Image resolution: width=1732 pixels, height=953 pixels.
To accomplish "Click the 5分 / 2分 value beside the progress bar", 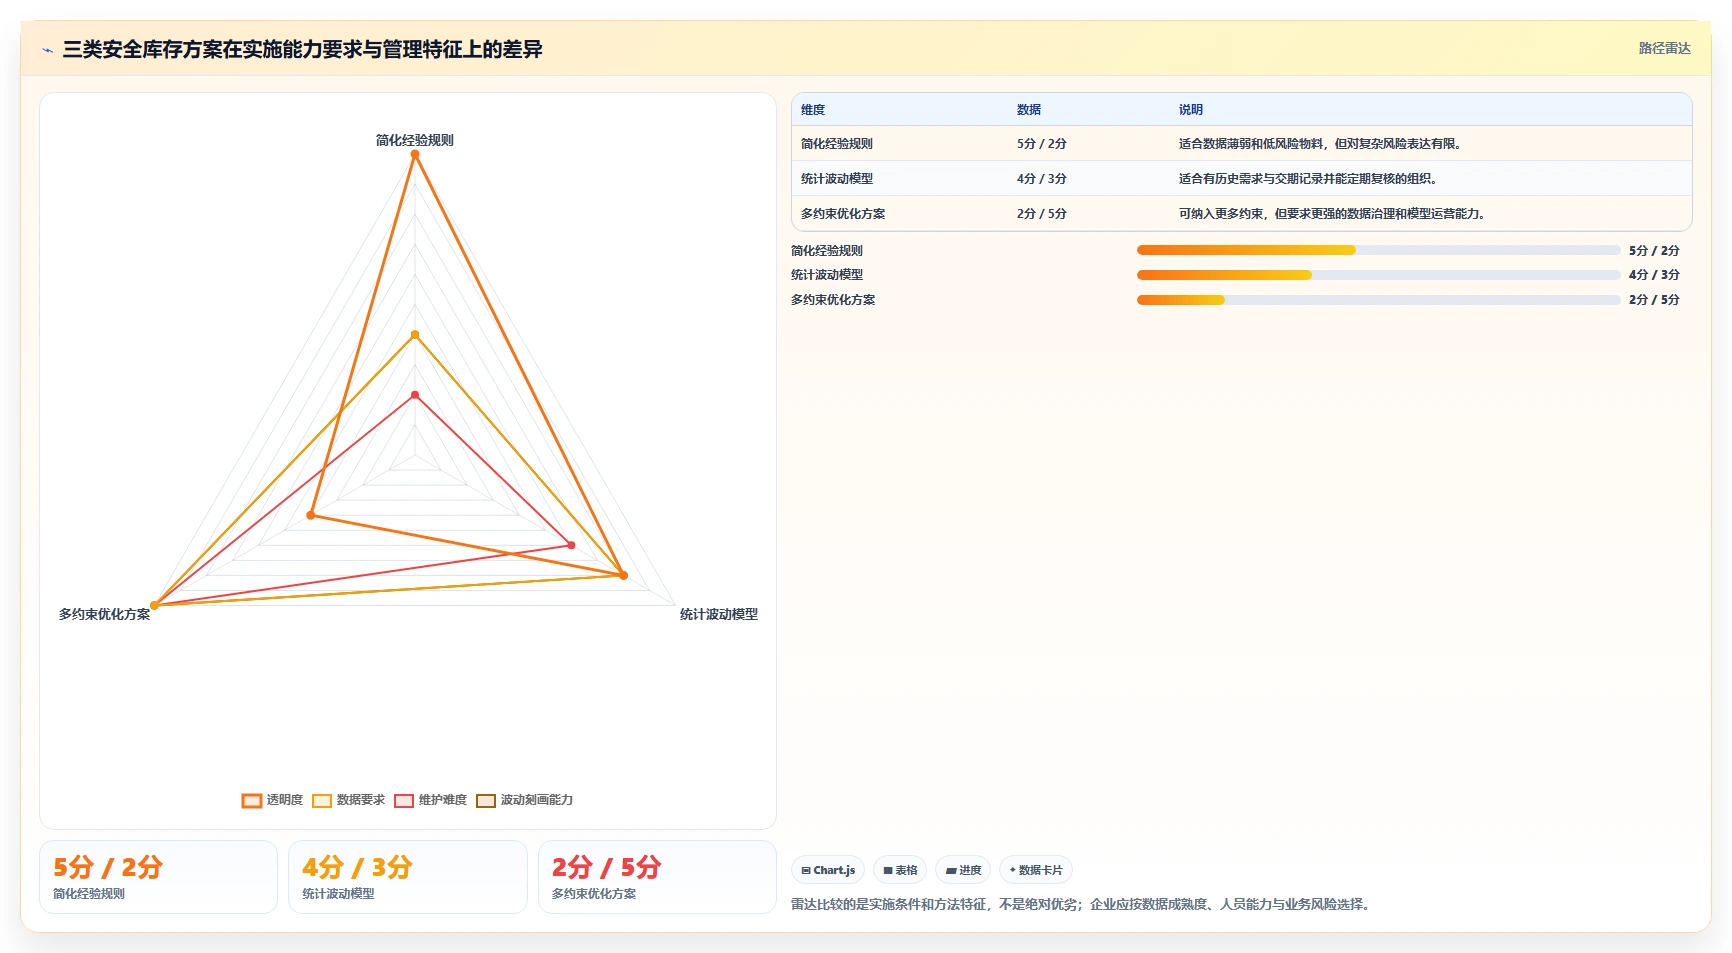I will coord(1654,251).
